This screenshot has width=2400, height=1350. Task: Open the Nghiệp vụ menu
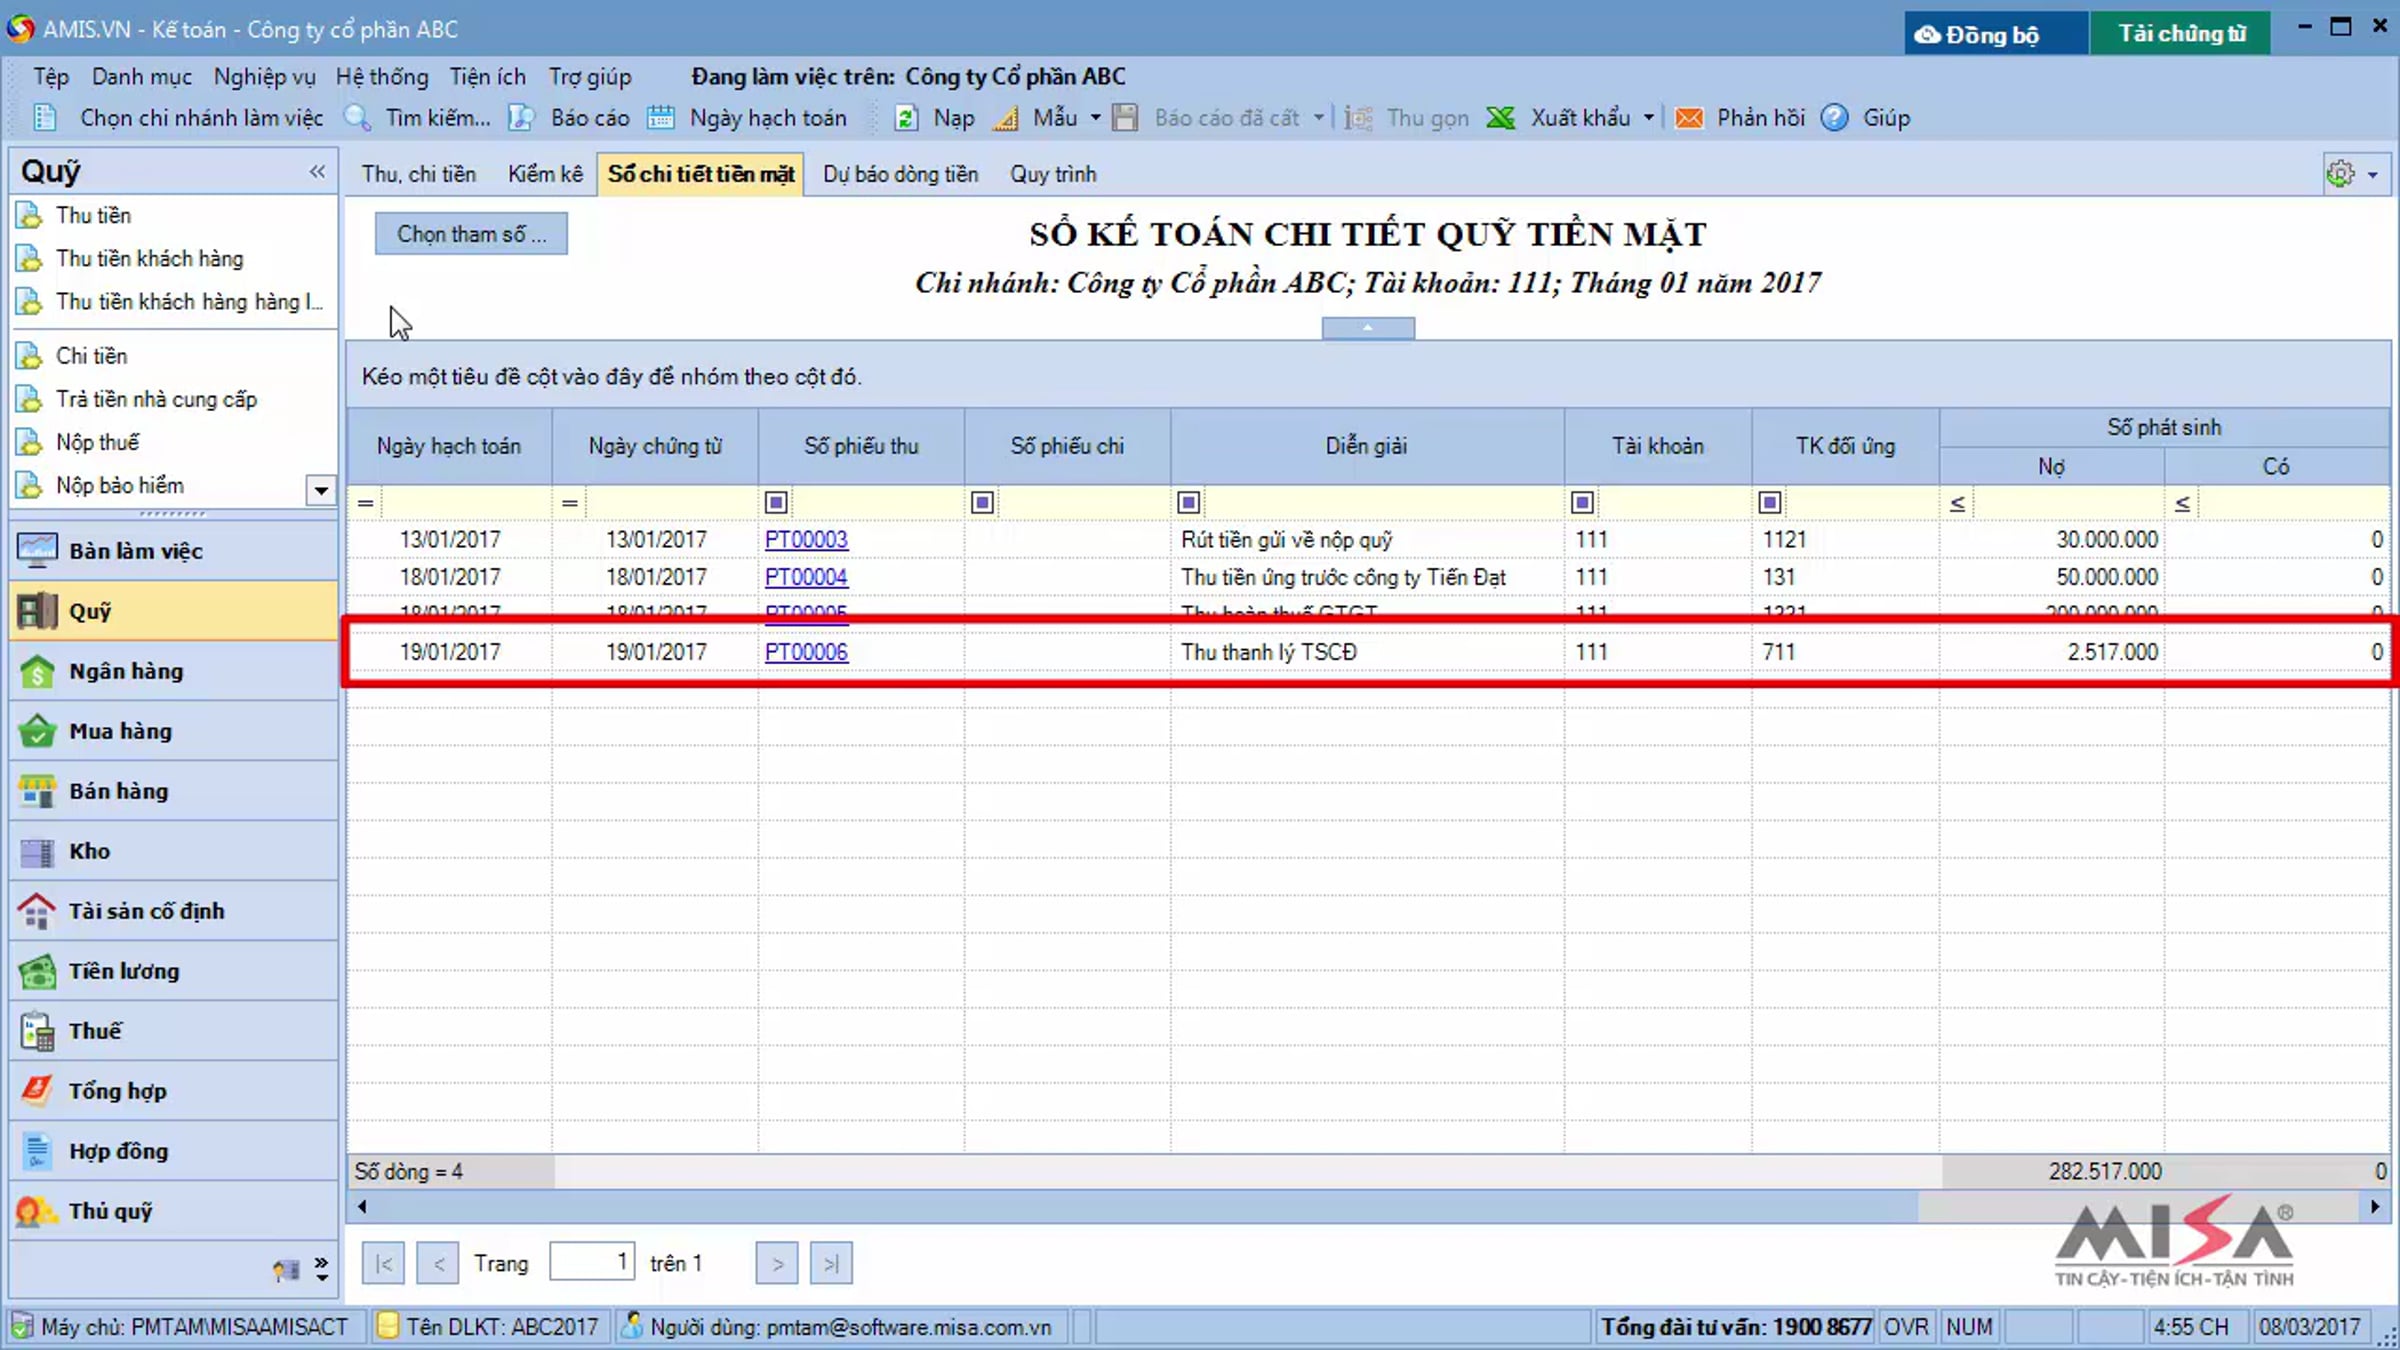tap(264, 77)
